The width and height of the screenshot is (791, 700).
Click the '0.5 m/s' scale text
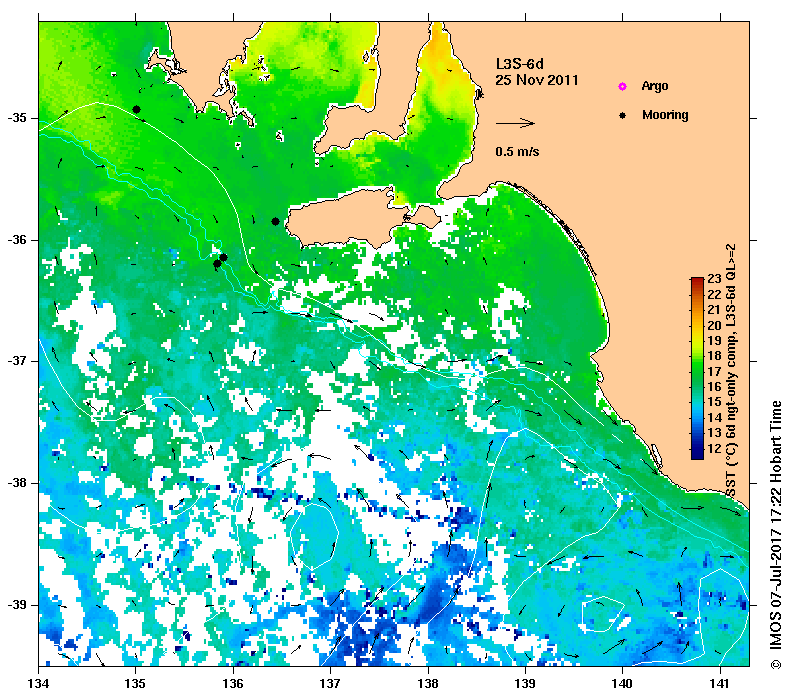pos(517,151)
